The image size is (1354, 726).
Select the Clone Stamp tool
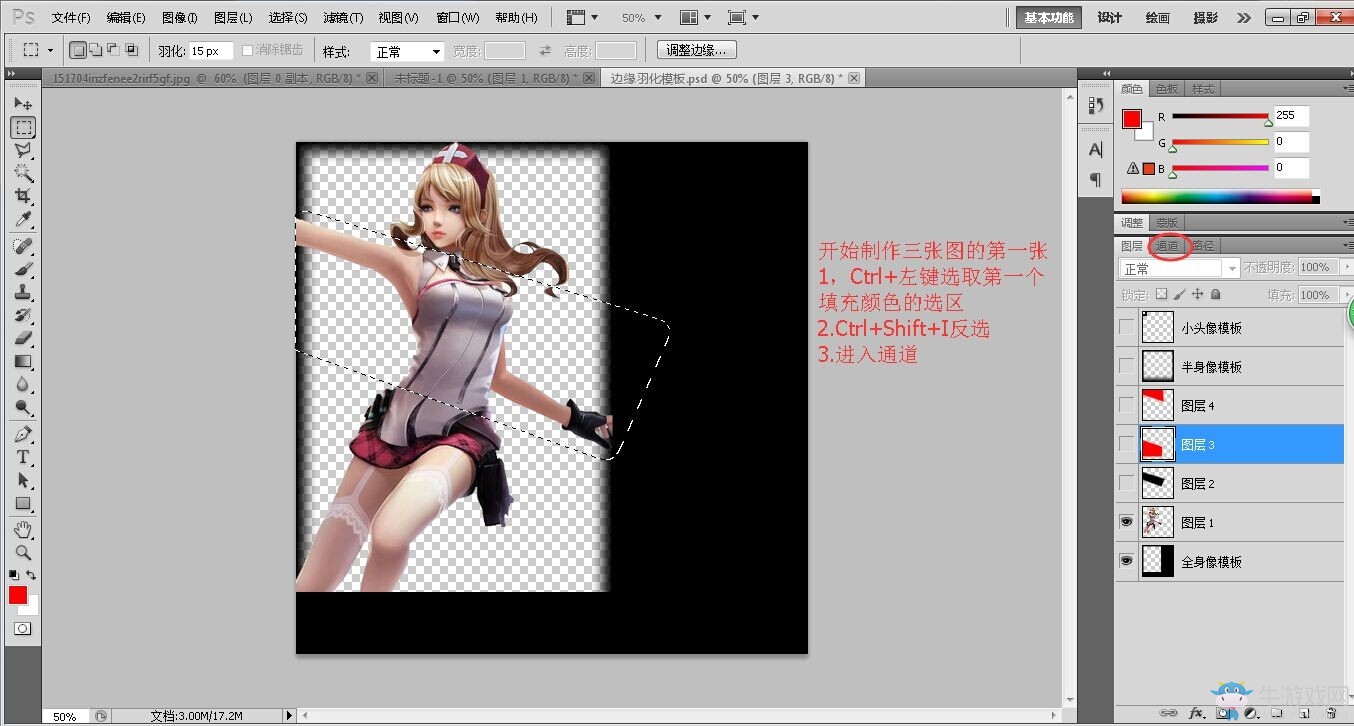click(x=23, y=292)
